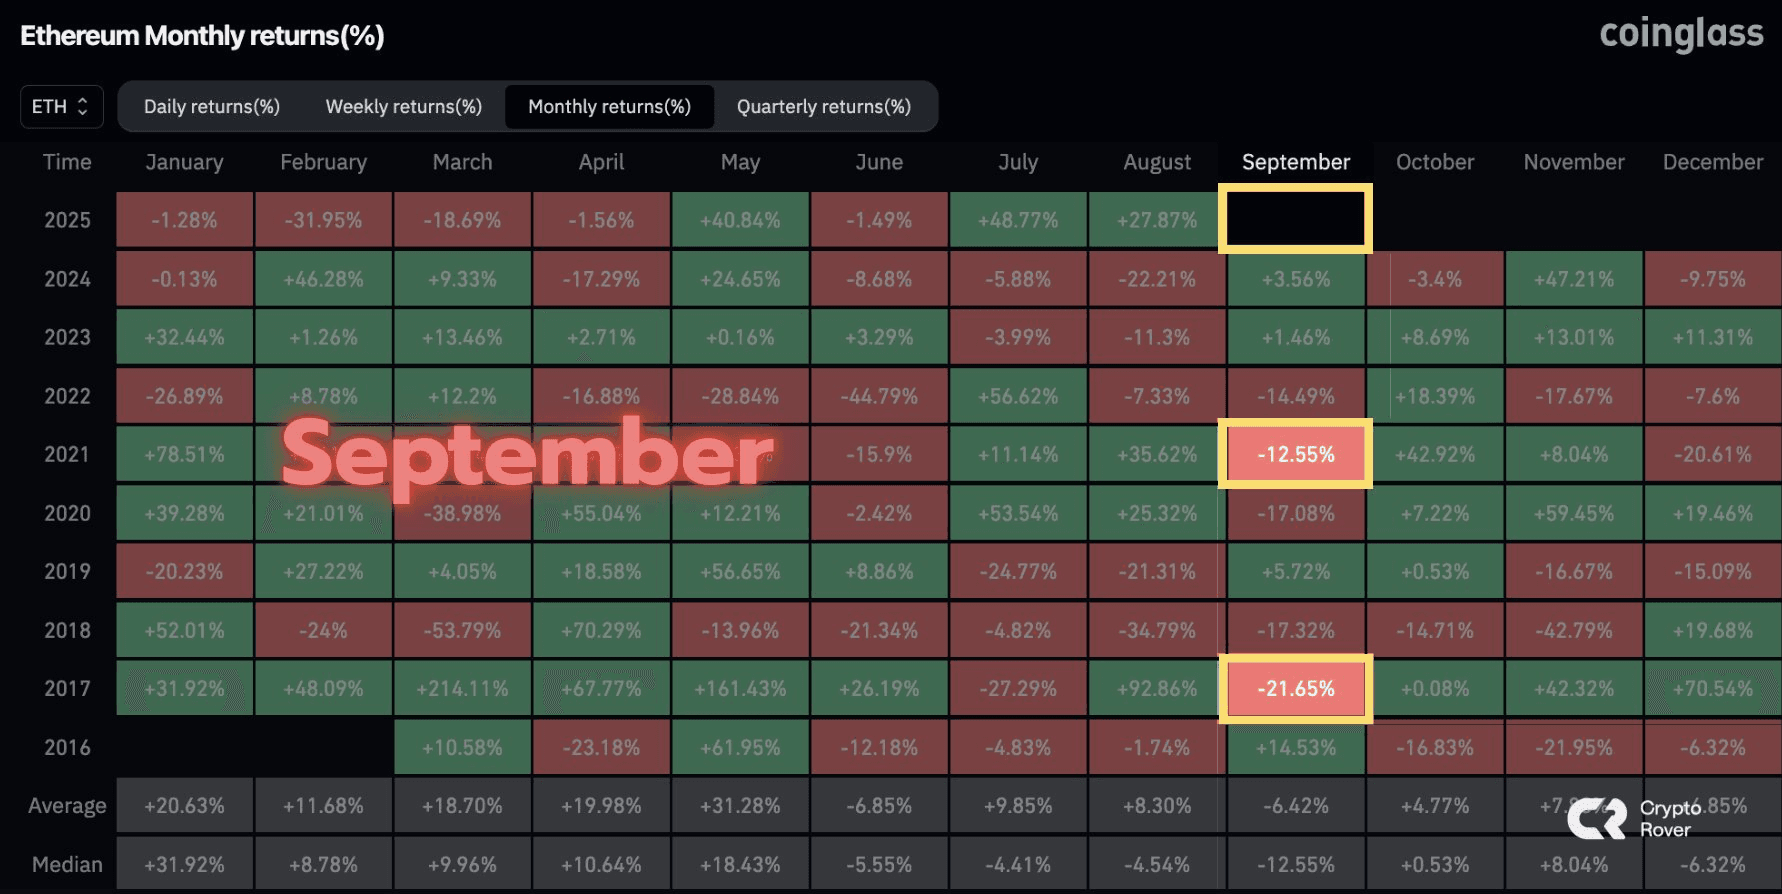Click the +40.84% May 2025 cell
This screenshot has width=1782, height=894.
[740, 220]
